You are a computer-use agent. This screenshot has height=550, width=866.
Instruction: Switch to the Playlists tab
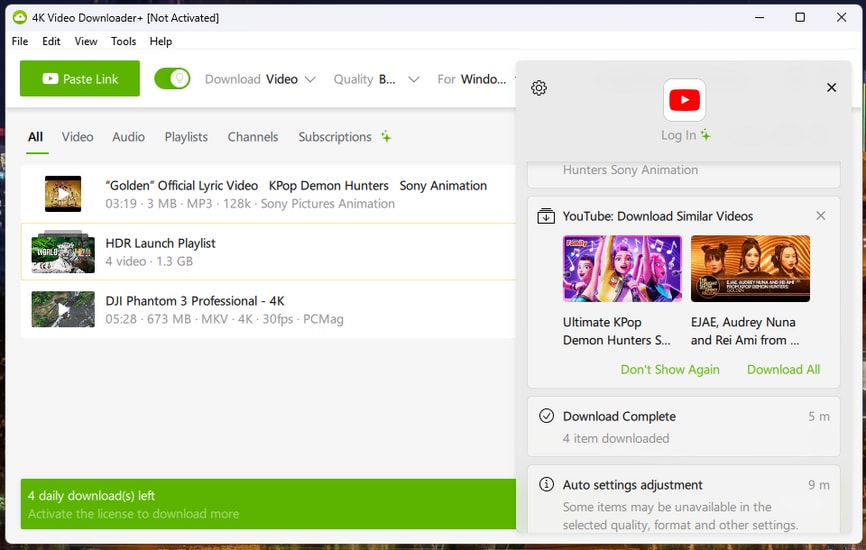click(x=186, y=137)
